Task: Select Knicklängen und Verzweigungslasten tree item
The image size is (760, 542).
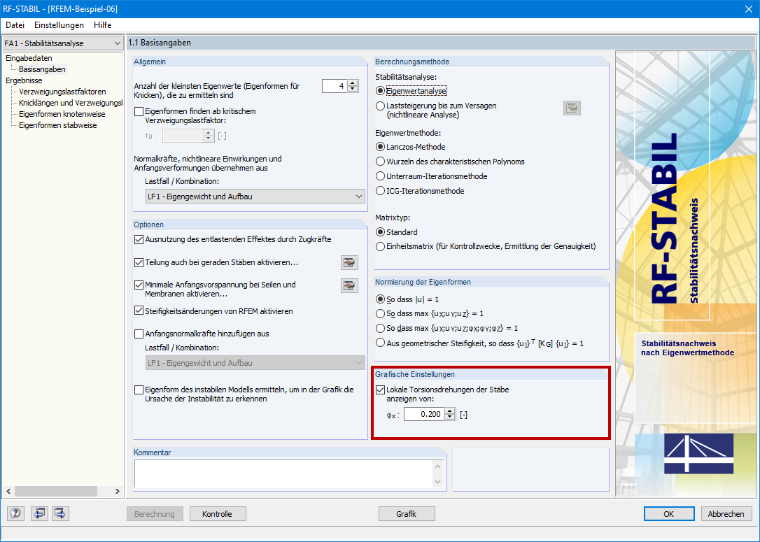Action: point(71,103)
